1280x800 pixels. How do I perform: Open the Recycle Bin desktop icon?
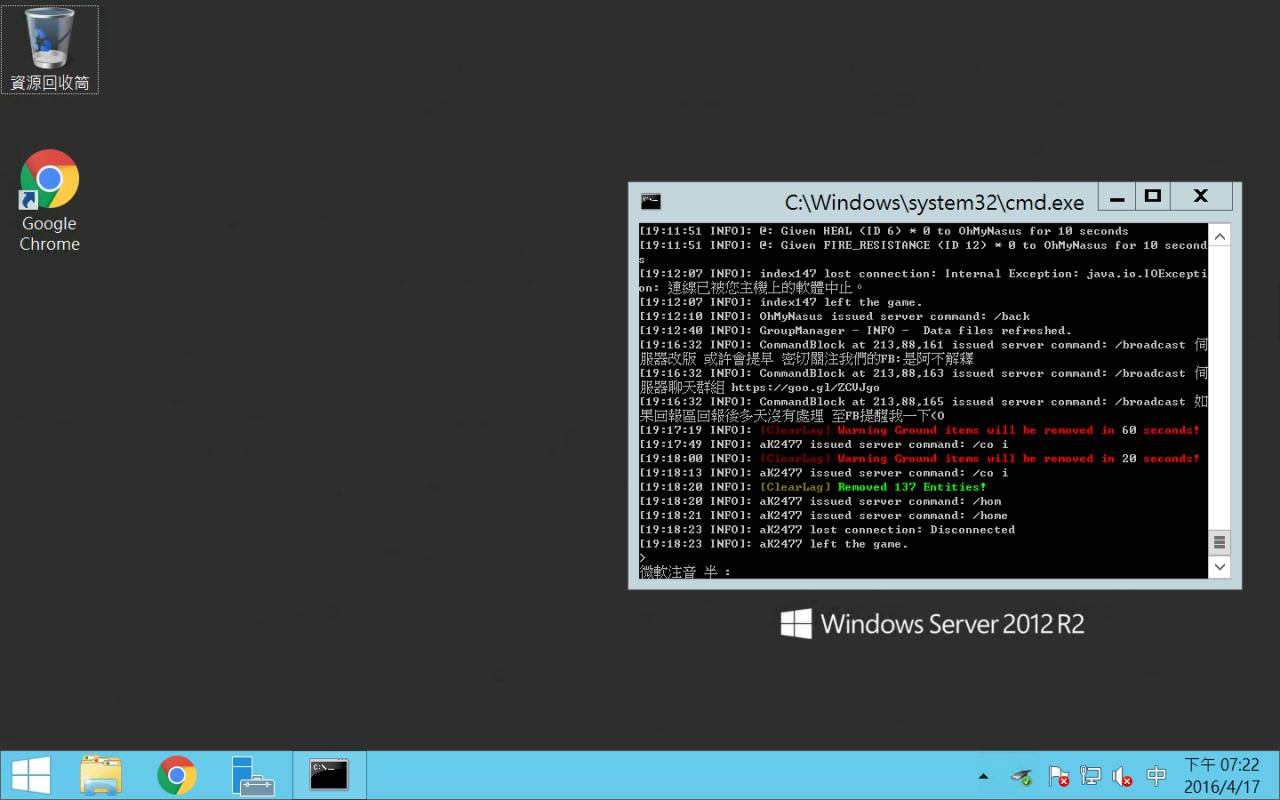pyautogui.click(x=50, y=49)
